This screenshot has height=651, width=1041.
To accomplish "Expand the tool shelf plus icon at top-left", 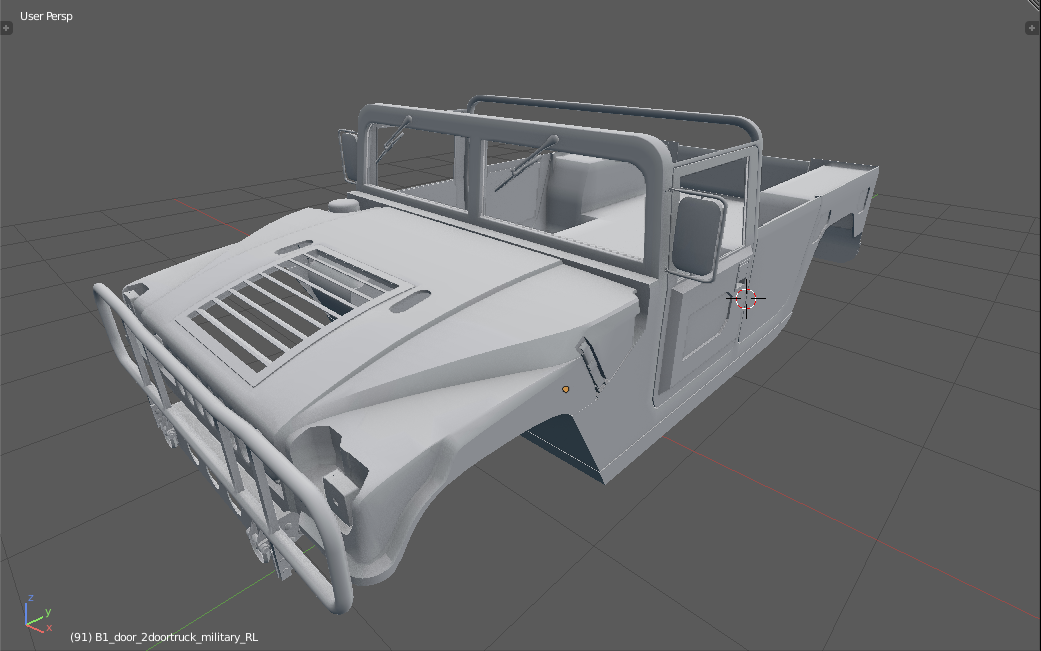I will click(x=6, y=28).
